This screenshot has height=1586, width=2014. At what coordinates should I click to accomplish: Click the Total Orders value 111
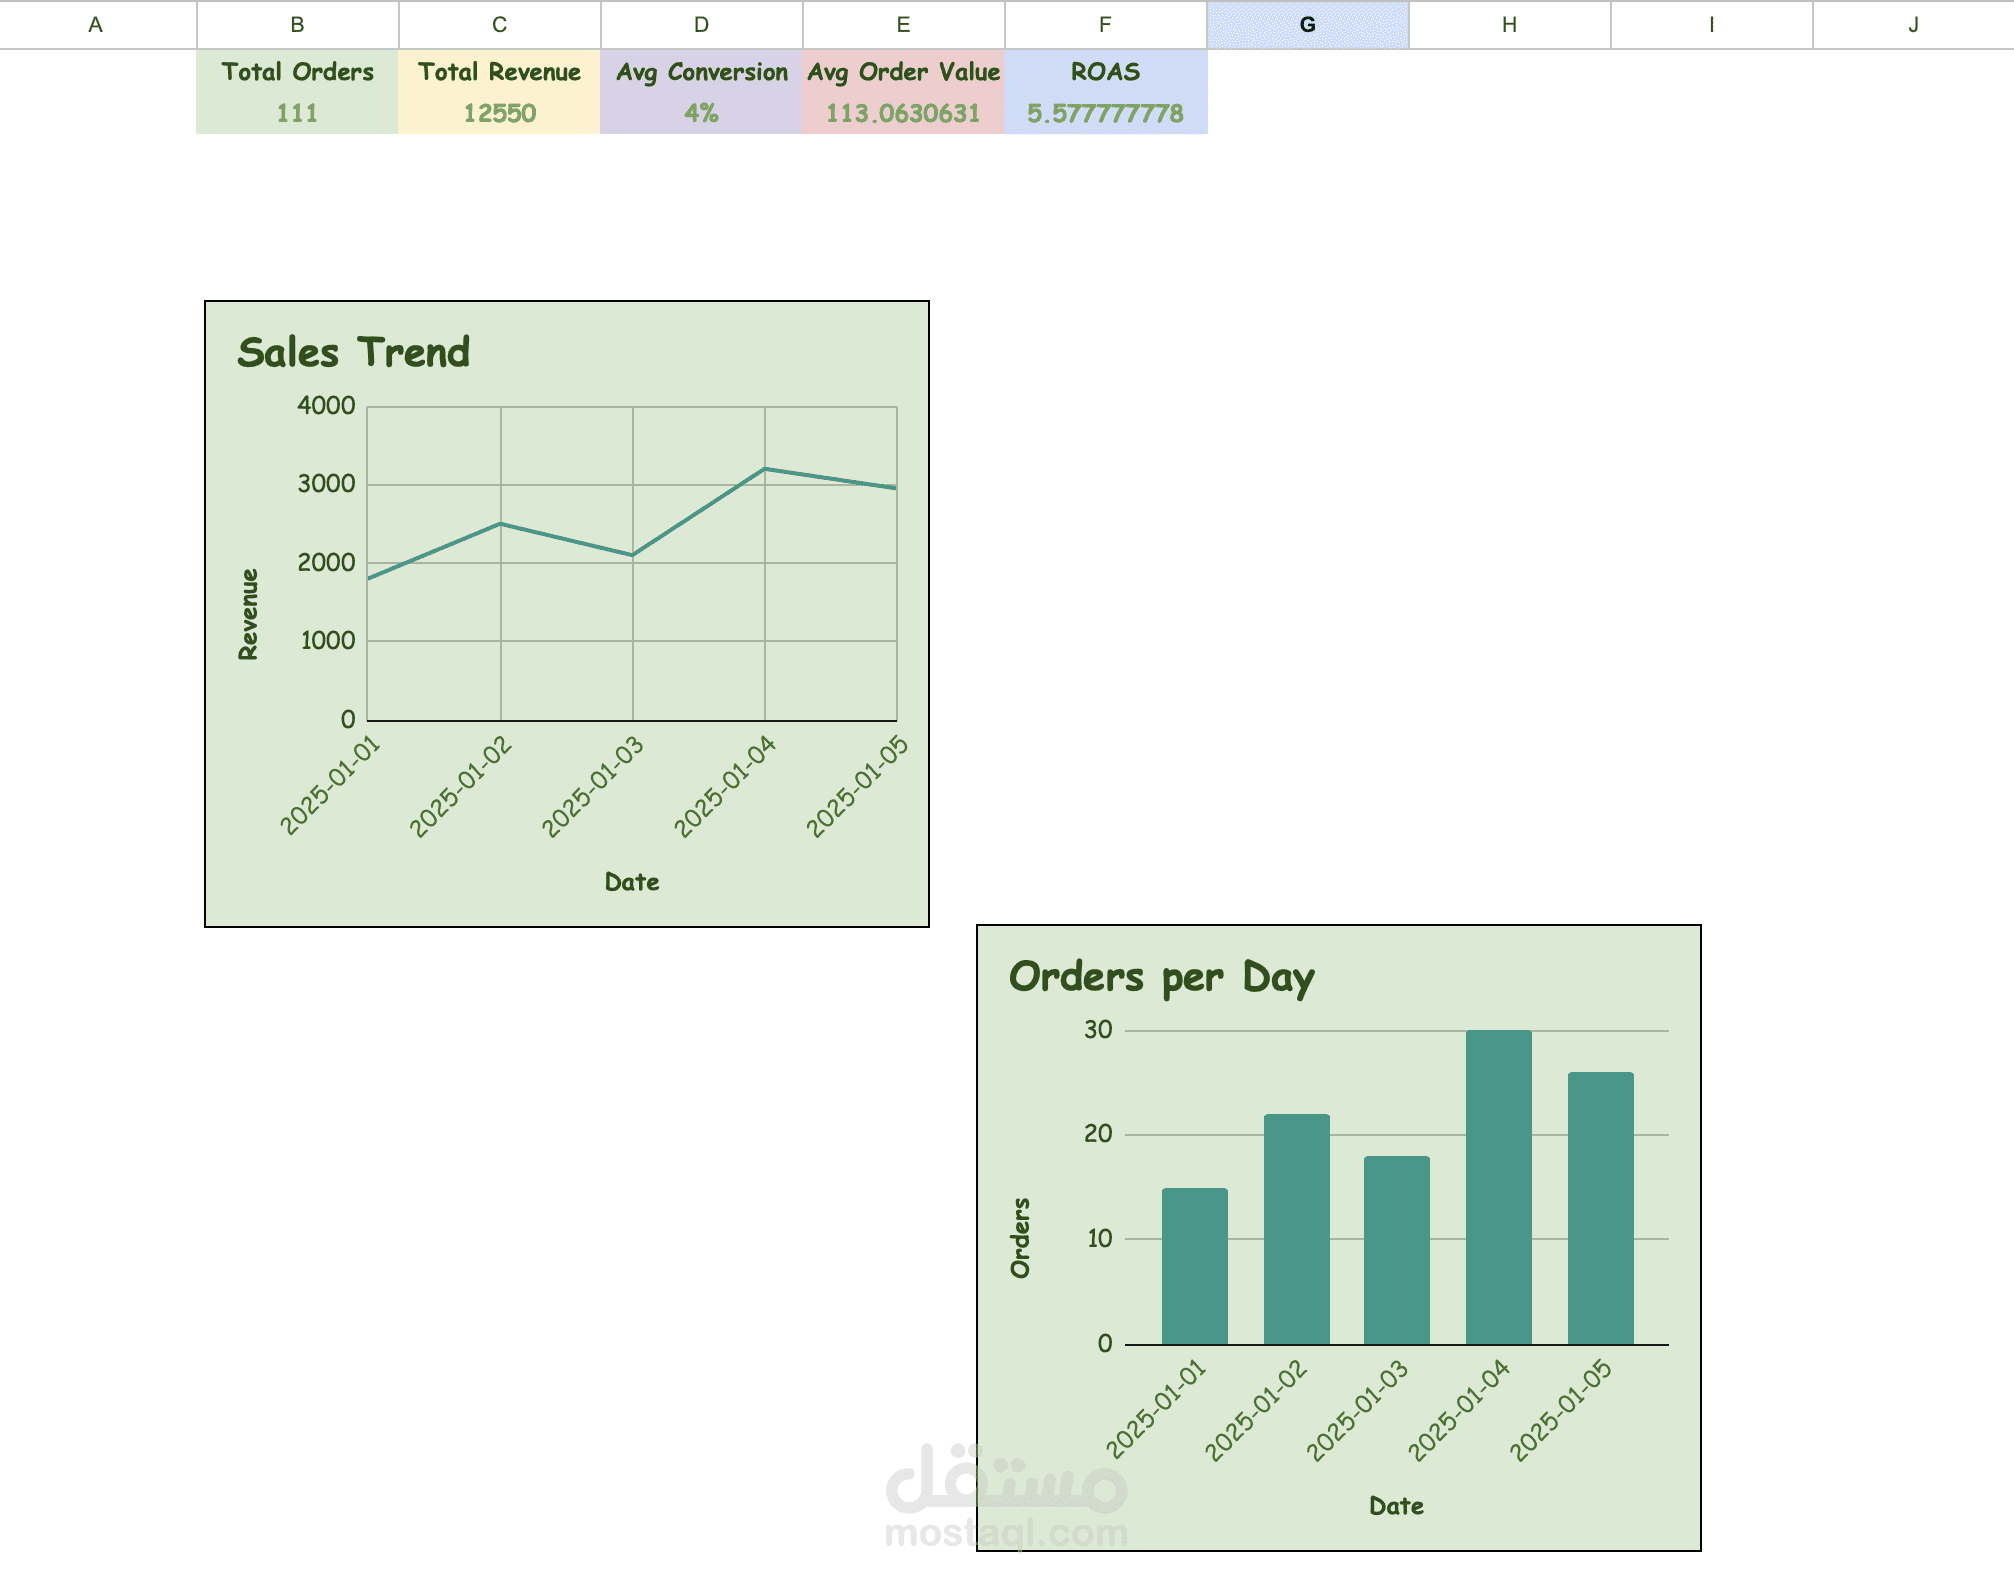[298, 113]
